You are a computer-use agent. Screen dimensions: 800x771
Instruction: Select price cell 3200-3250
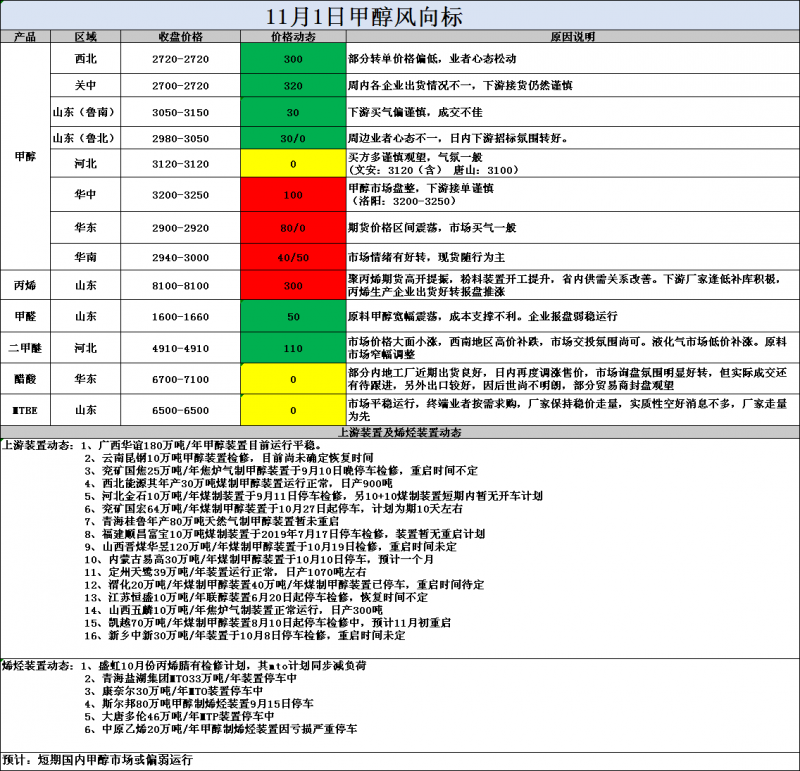(x=181, y=194)
